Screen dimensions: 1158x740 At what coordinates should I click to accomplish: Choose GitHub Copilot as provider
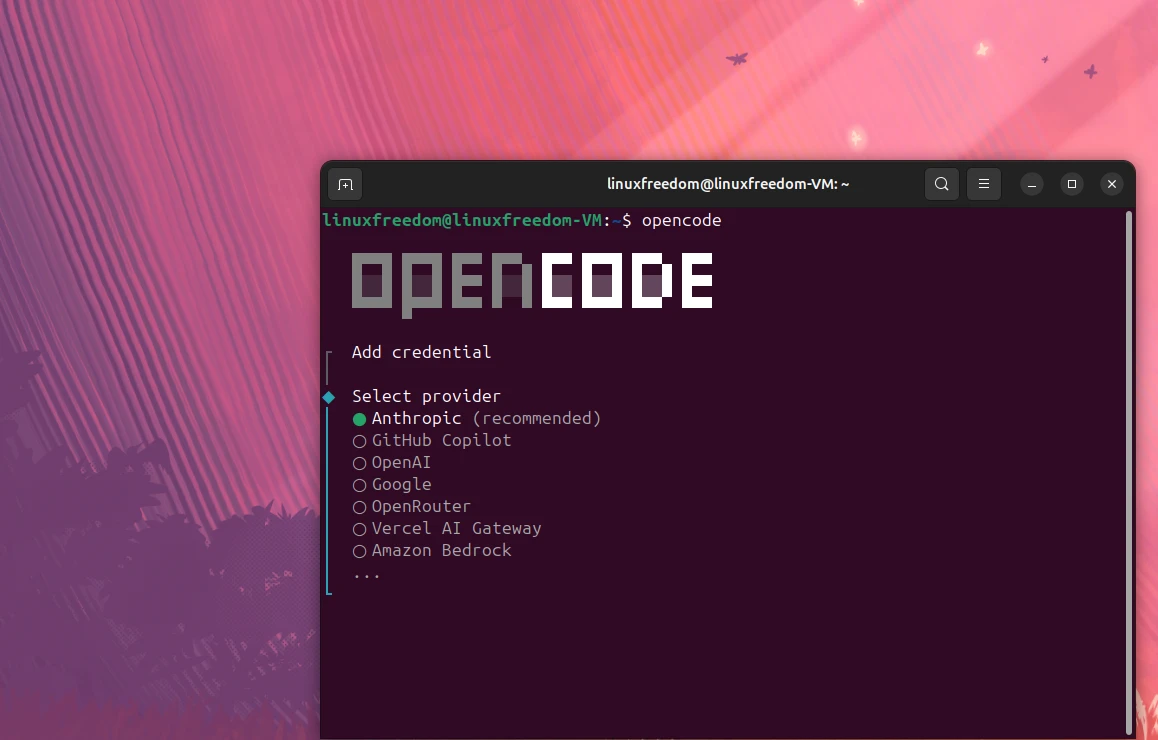[441, 440]
